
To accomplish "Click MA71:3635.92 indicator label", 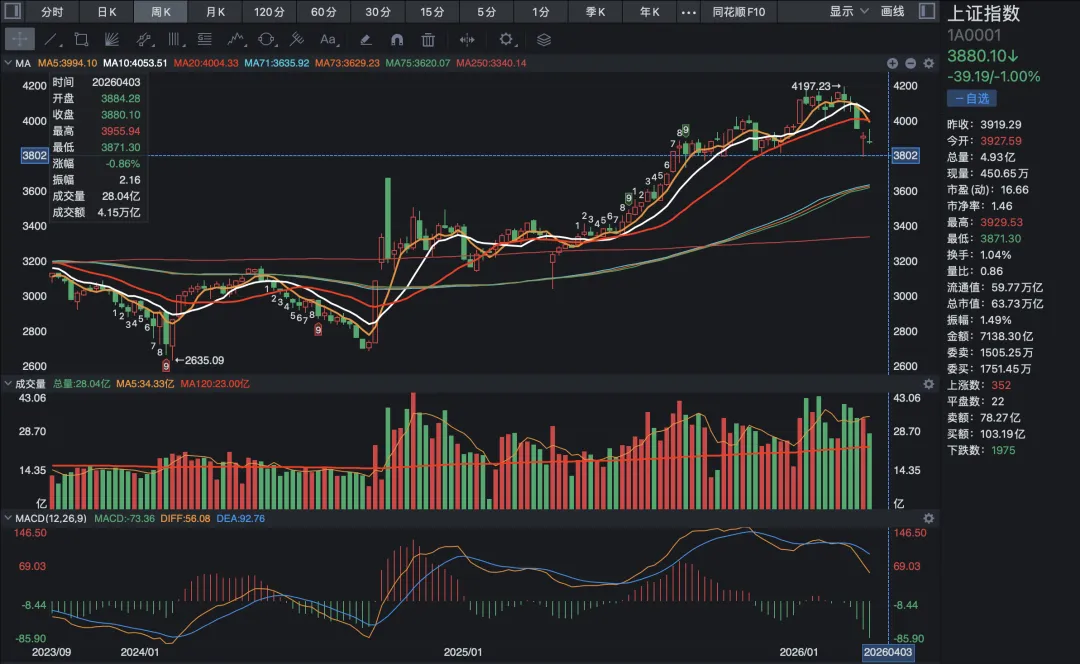I will pos(277,63).
